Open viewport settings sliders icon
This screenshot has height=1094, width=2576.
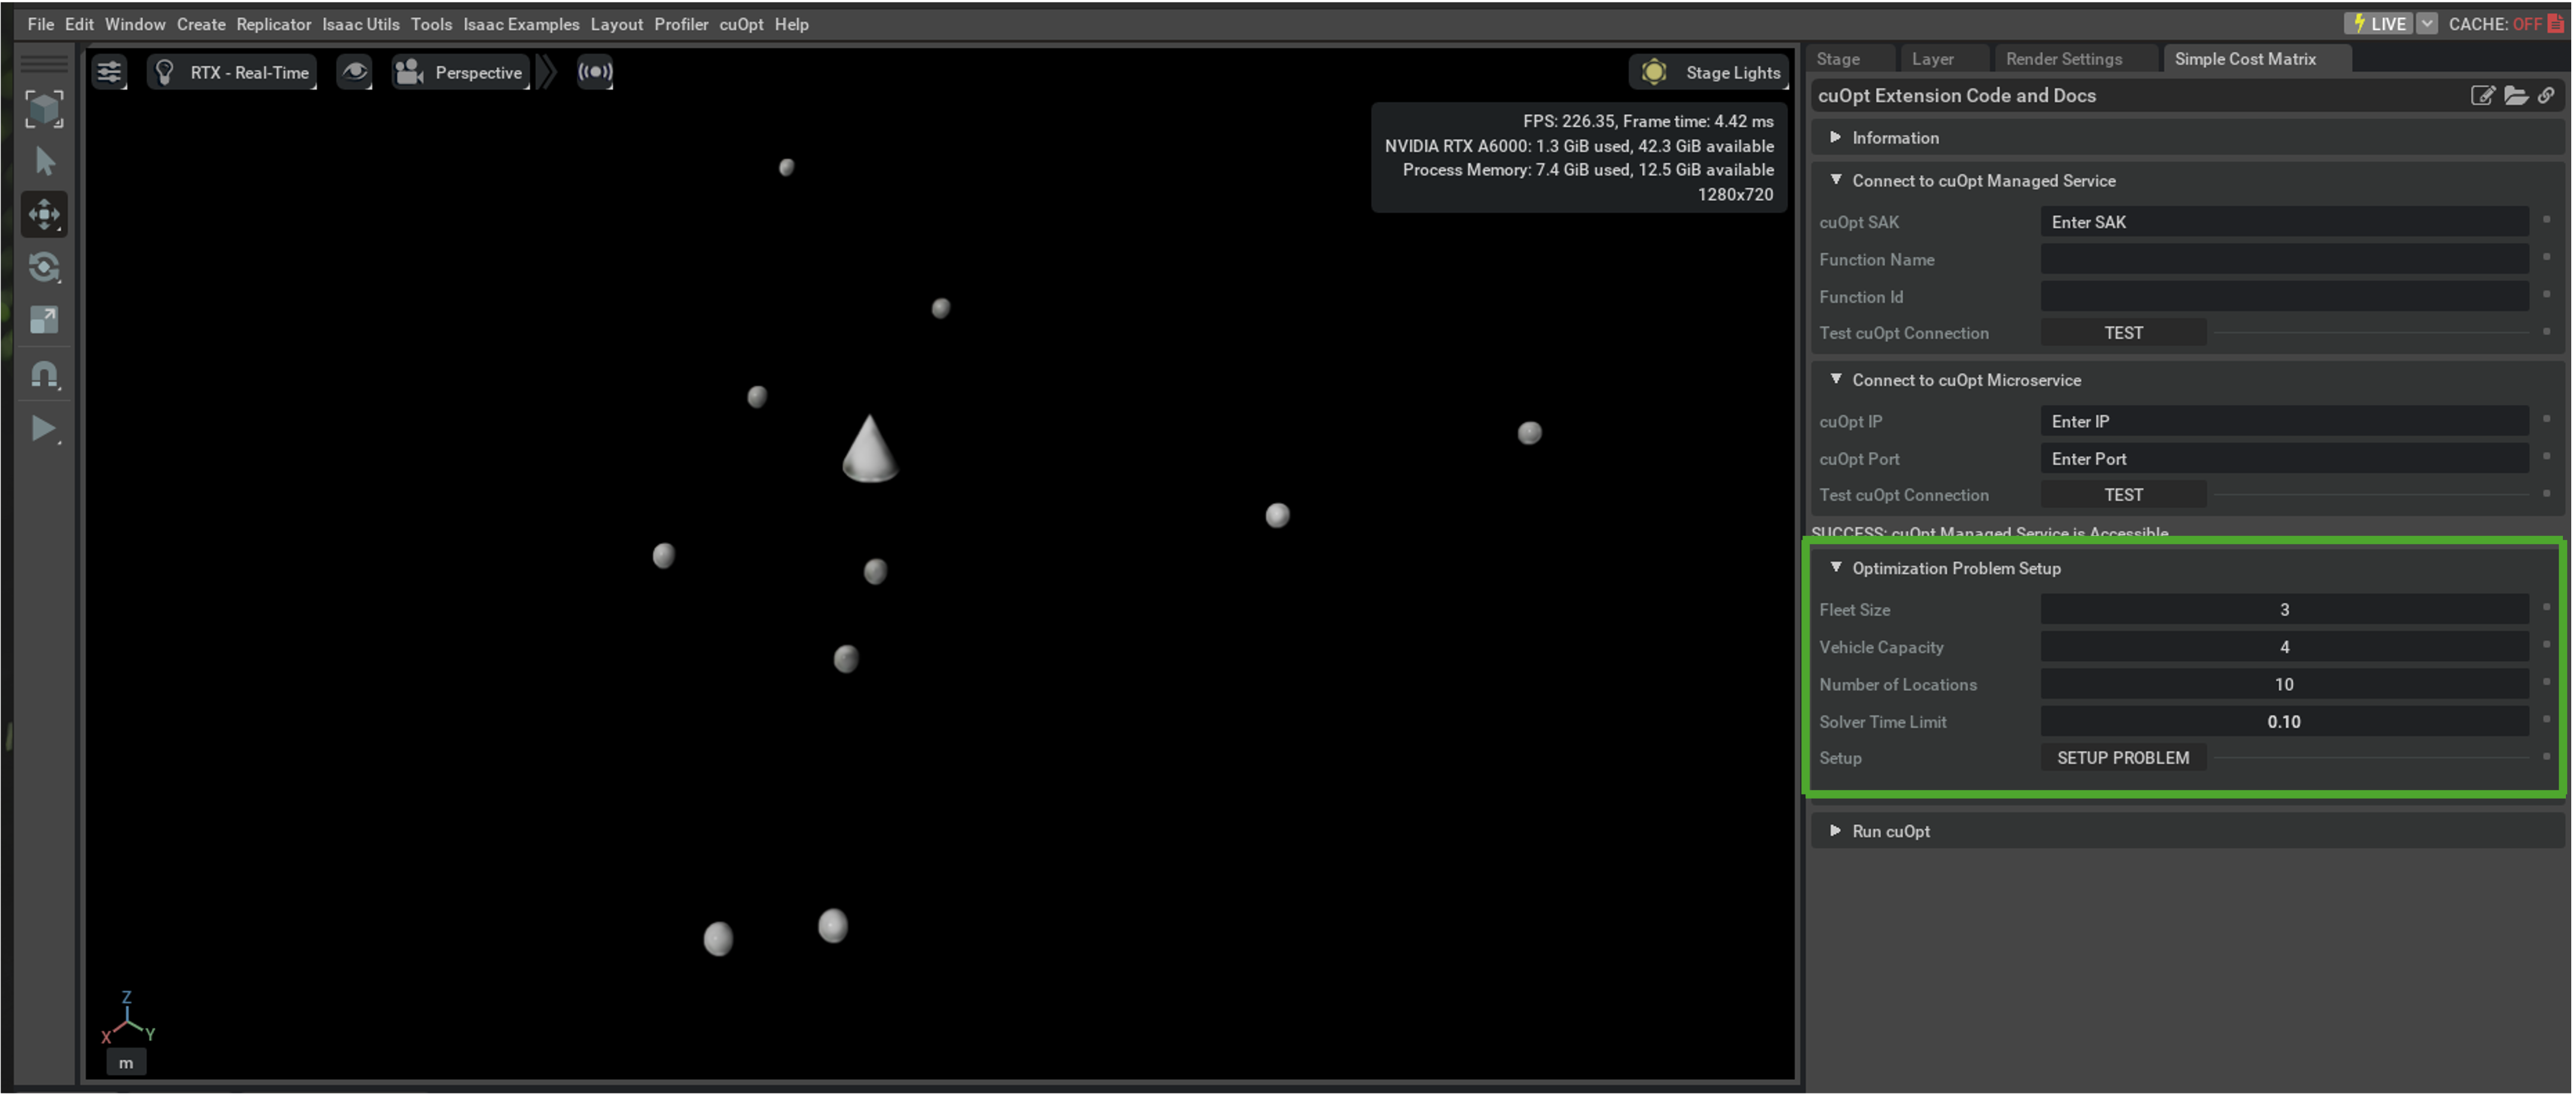pos(109,72)
